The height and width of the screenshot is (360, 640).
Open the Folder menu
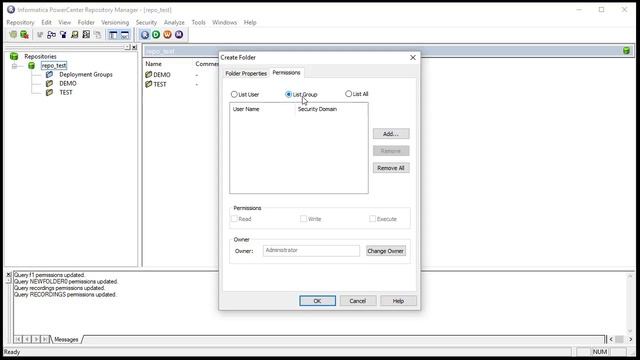86,22
